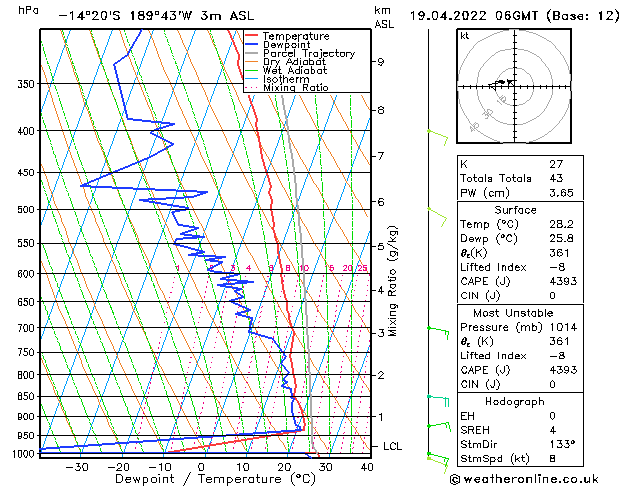This screenshot has width=629, height=486.
Task: Select the Dry Adiabat legend entry
Action: coord(294,62)
